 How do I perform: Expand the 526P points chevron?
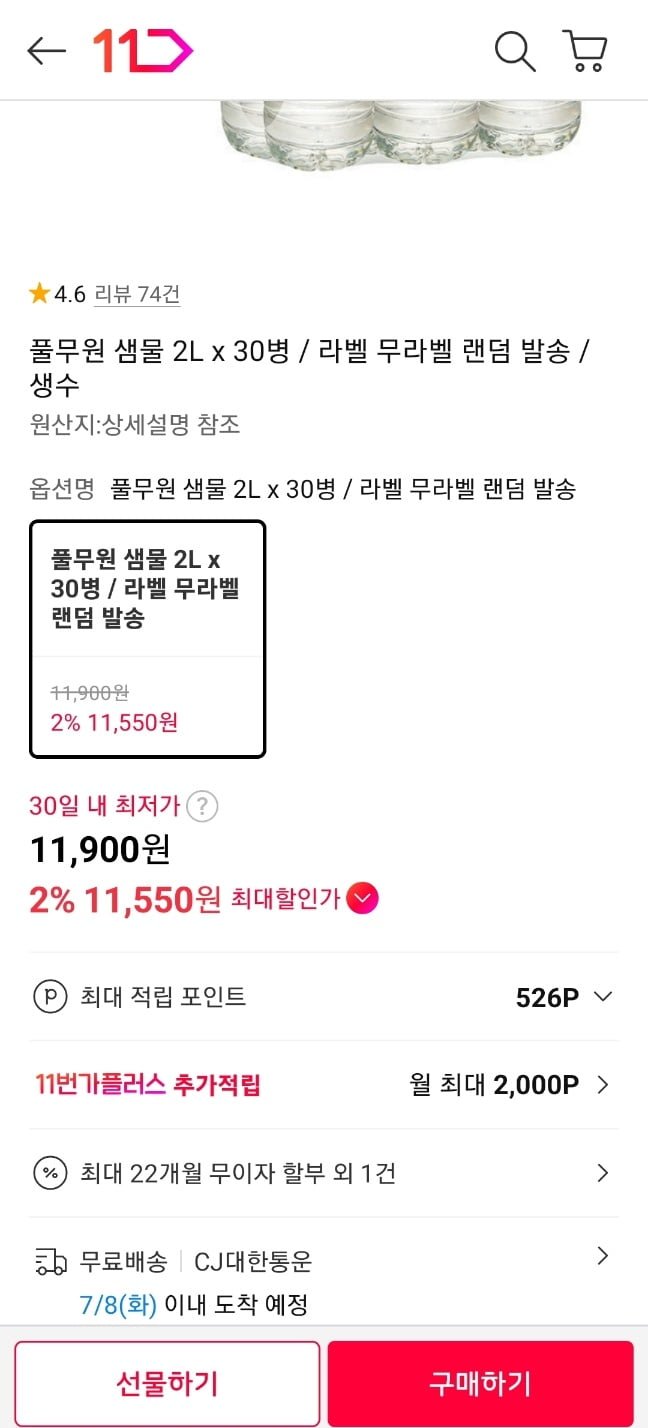pos(602,997)
